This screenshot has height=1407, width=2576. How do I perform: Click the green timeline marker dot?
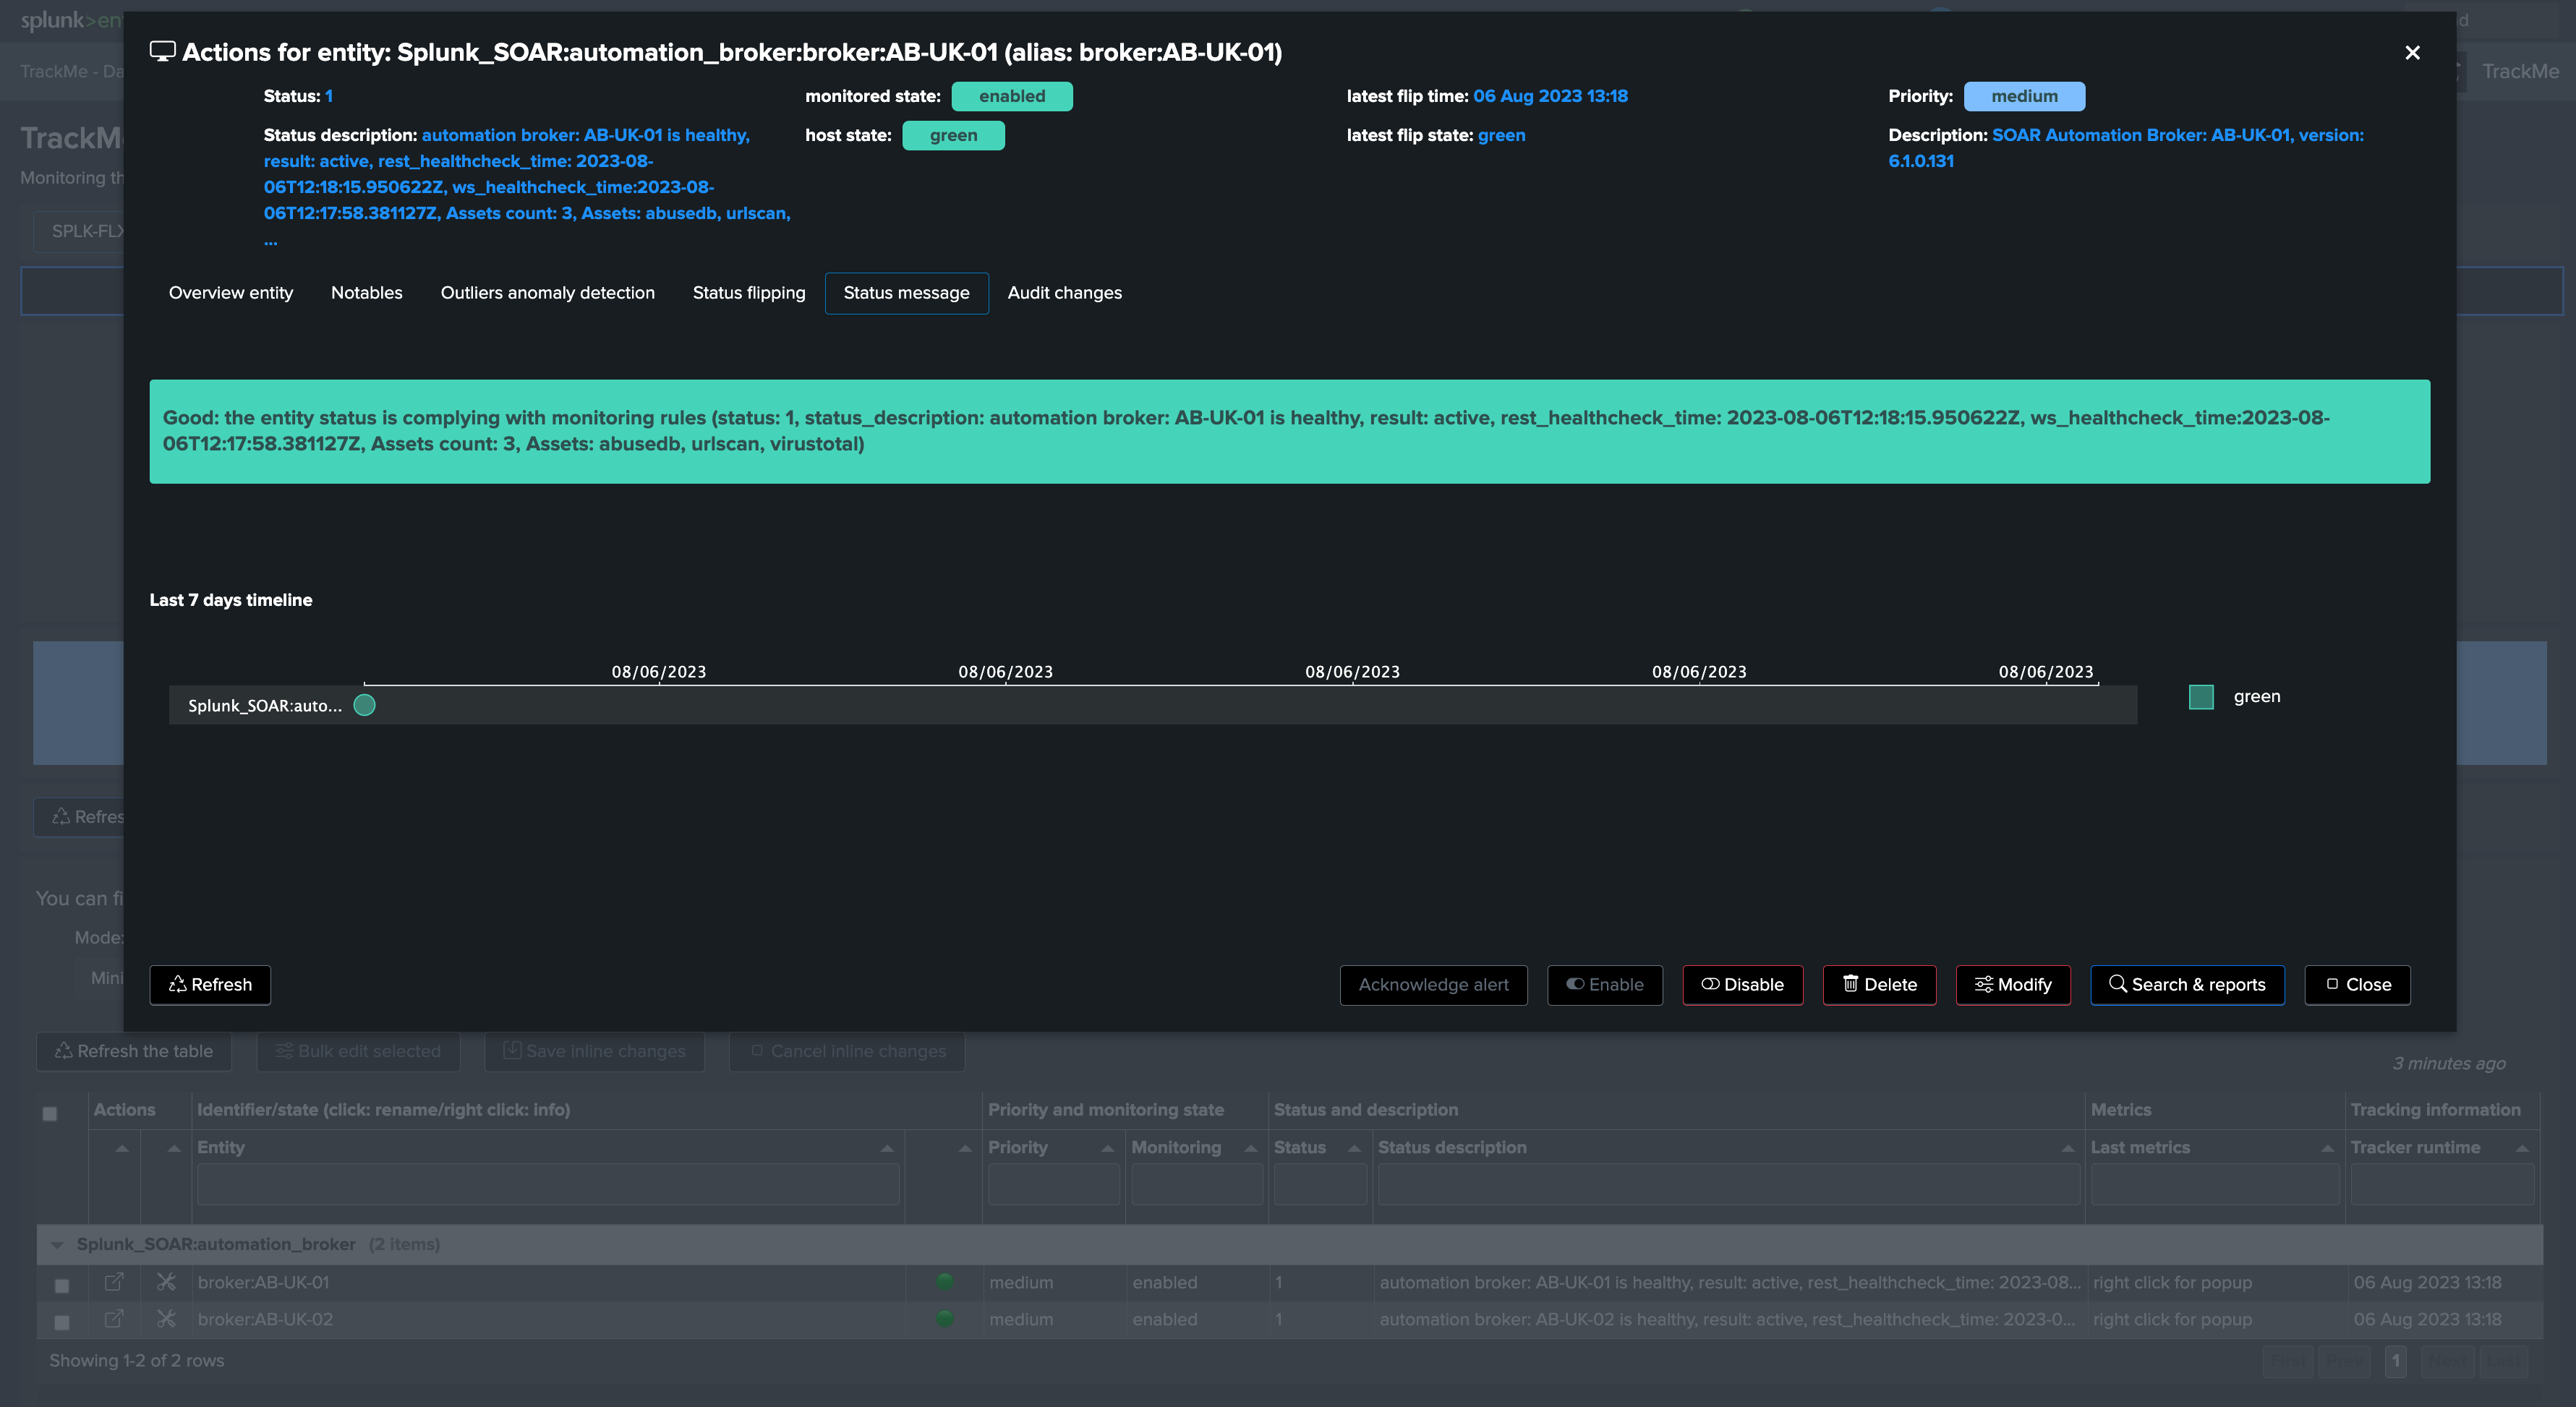[x=365, y=705]
